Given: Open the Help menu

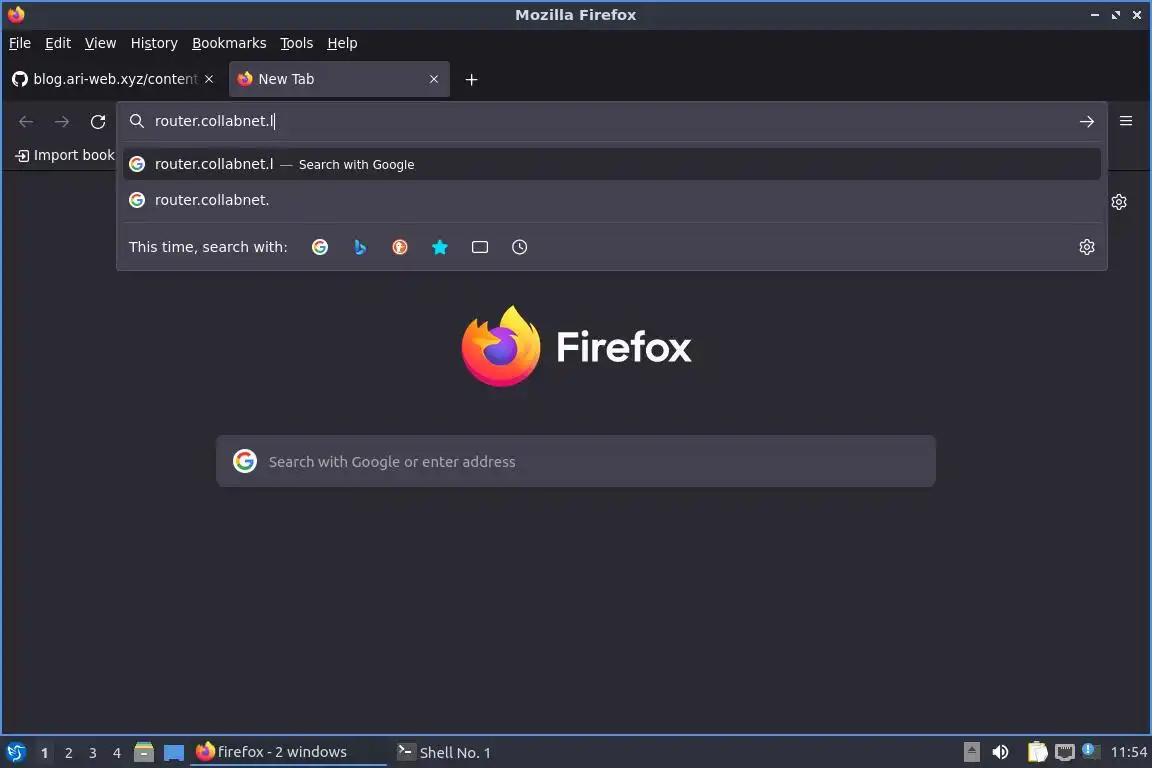Looking at the screenshot, I should point(342,43).
